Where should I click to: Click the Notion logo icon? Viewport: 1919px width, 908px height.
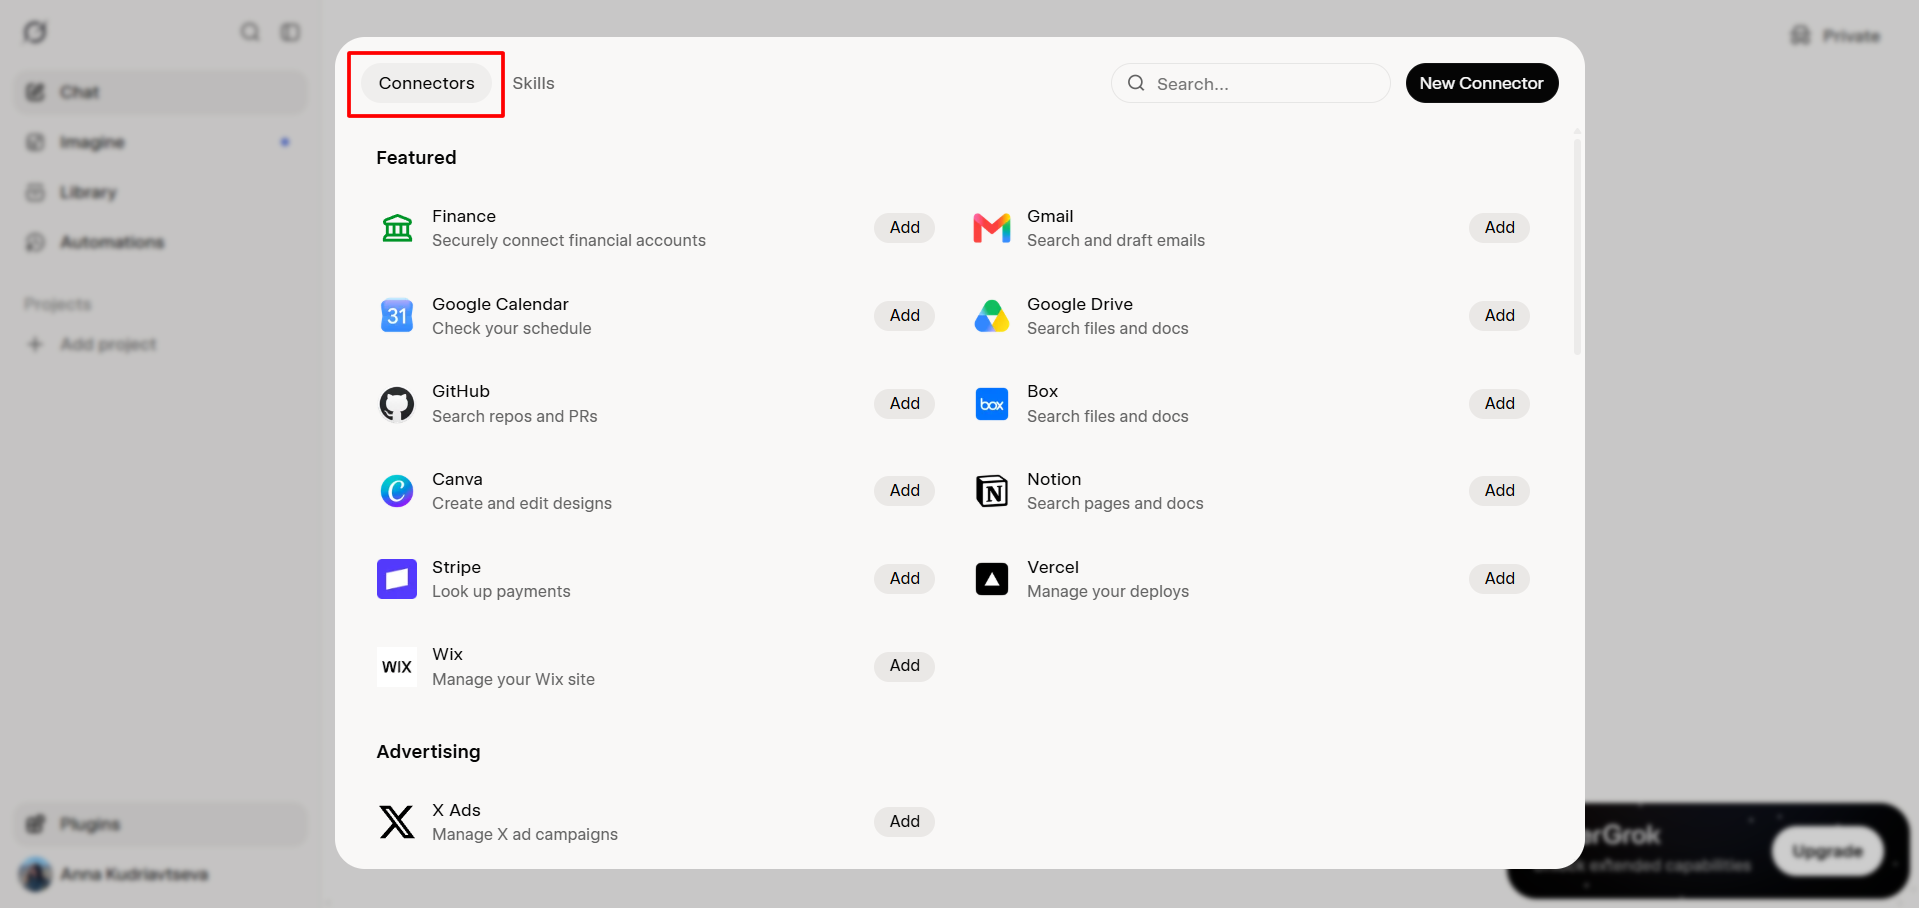click(992, 491)
